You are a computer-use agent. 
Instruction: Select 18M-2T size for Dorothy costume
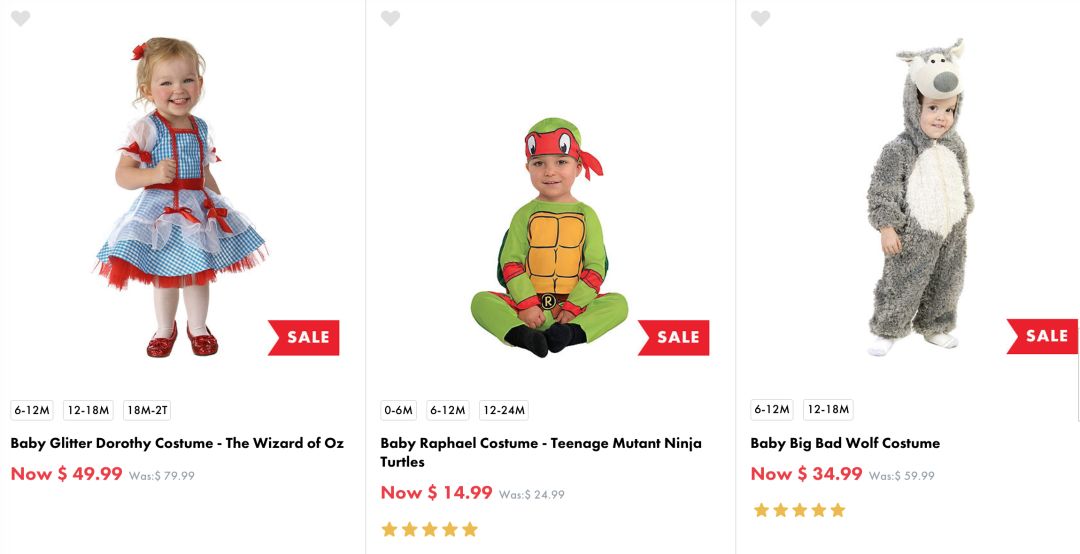click(x=147, y=410)
